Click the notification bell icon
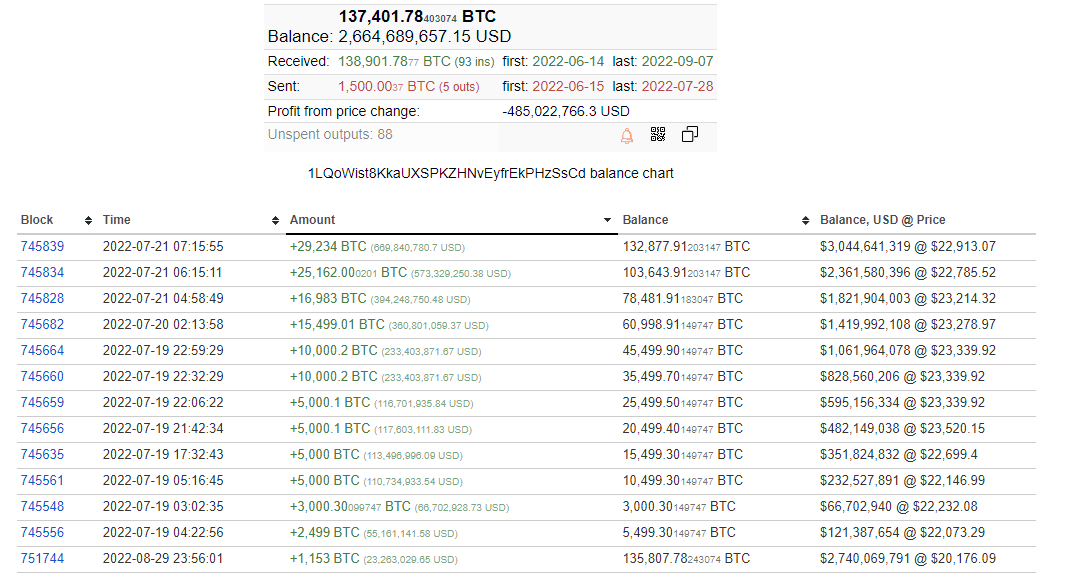The image size is (1065, 583). pyautogui.click(x=627, y=136)
